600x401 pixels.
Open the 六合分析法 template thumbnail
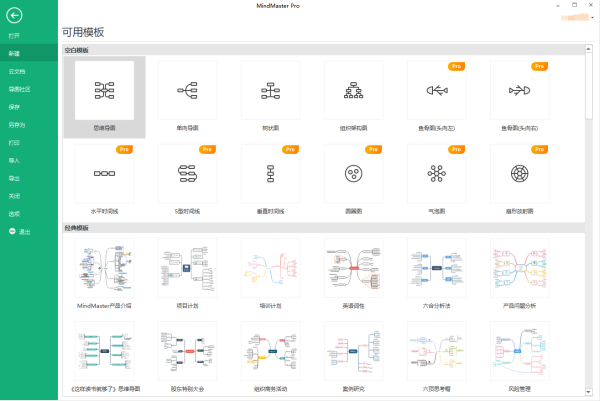[x=437, y=268]
